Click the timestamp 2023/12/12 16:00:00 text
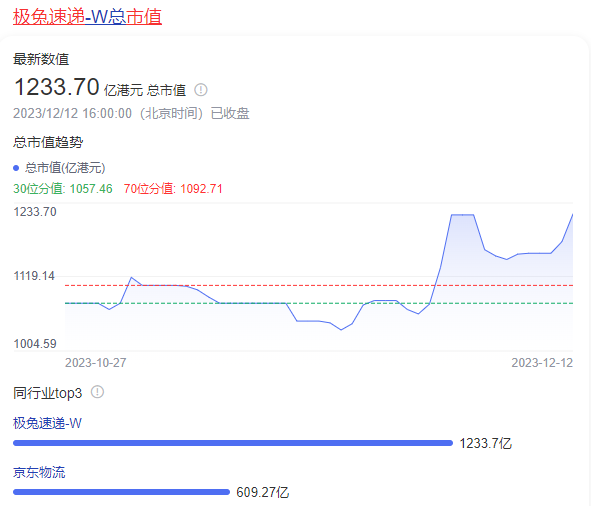 (x=72, y=113)
